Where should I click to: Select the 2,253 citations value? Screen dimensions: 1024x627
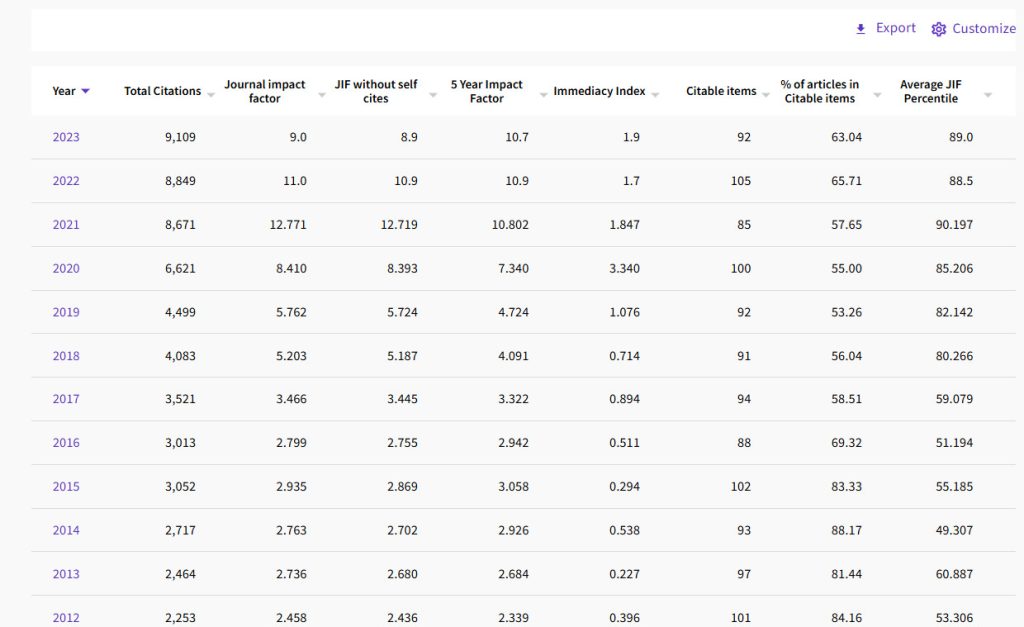[x=180, y=618]
